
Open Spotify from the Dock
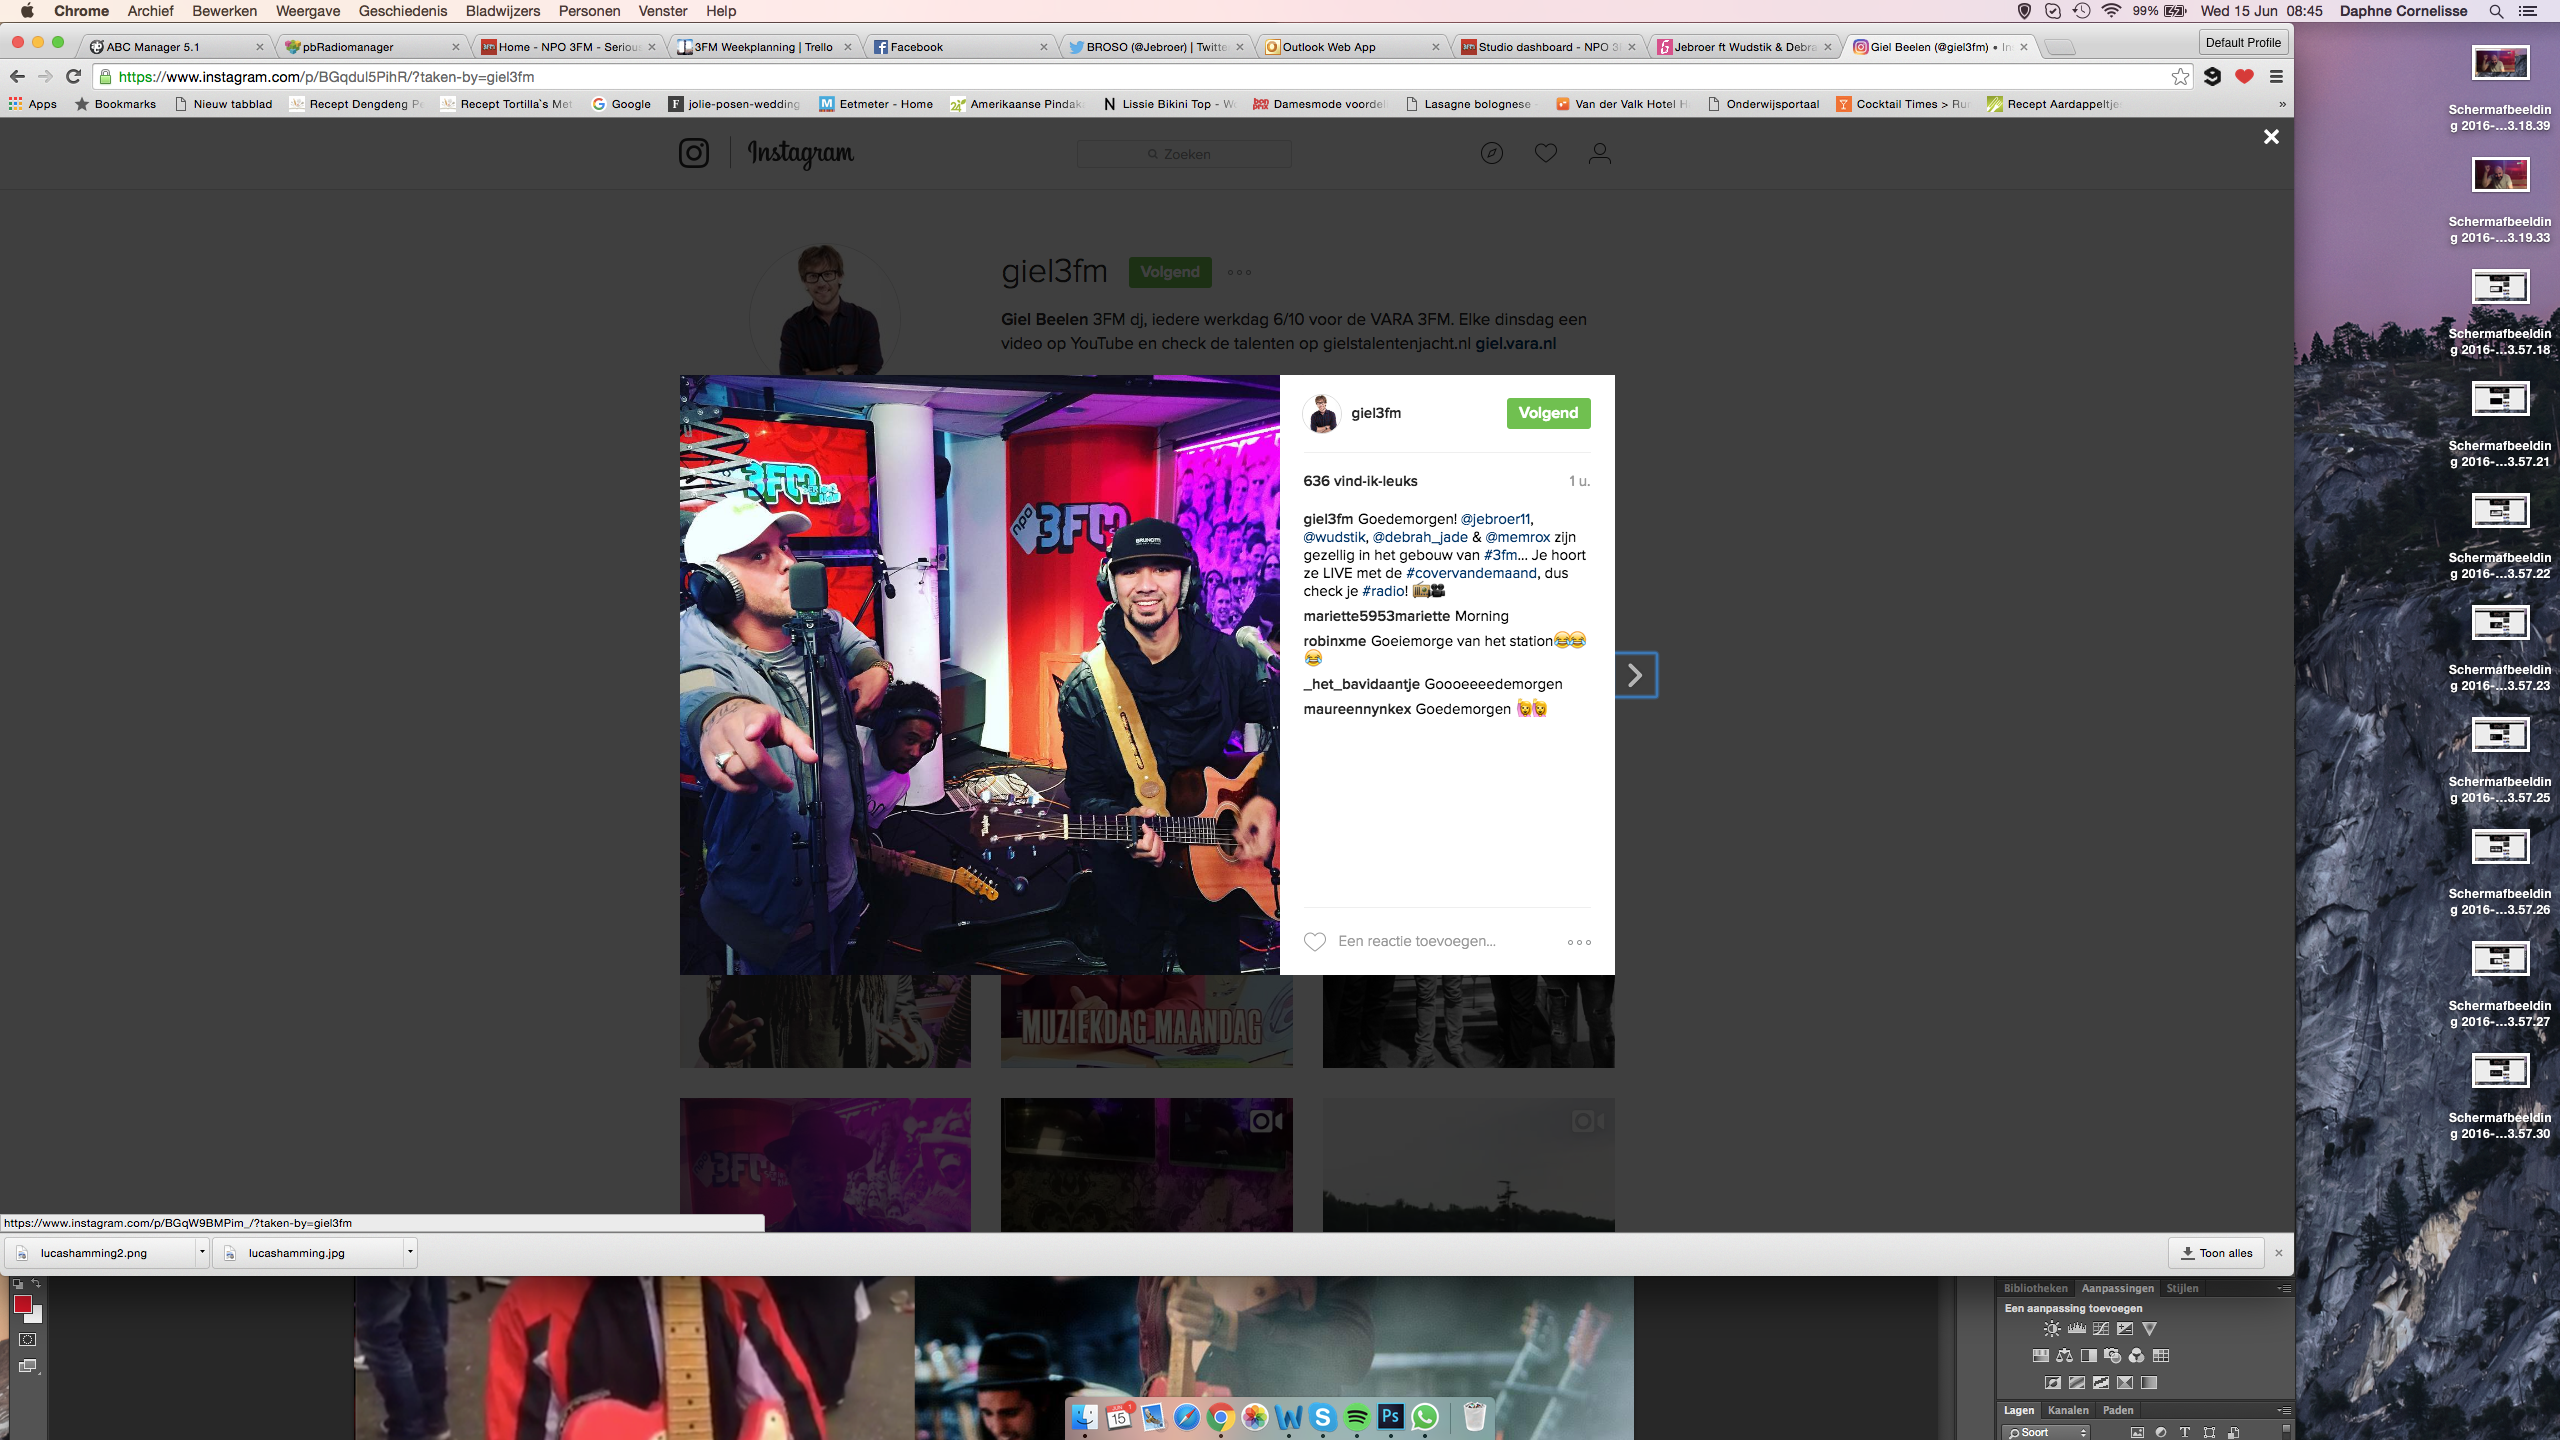click(x=1357, y=1417)
